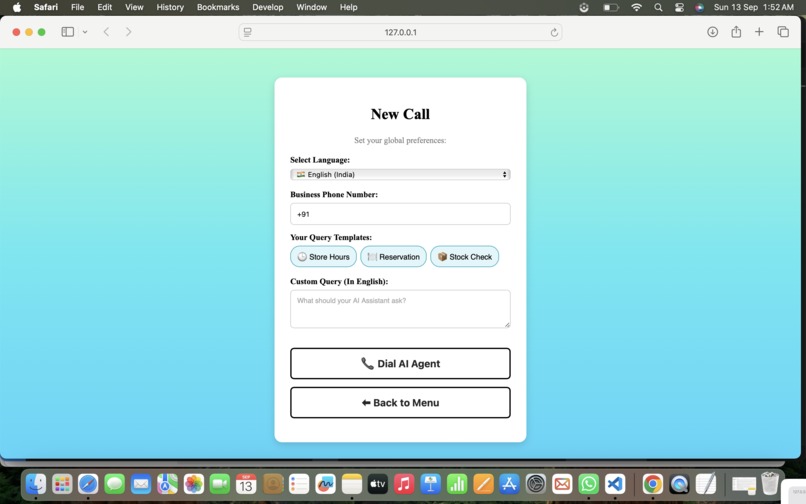Click the Safari address bar showing 127.0.0.1
Screen dimensions: 806x504
point(400,32)
